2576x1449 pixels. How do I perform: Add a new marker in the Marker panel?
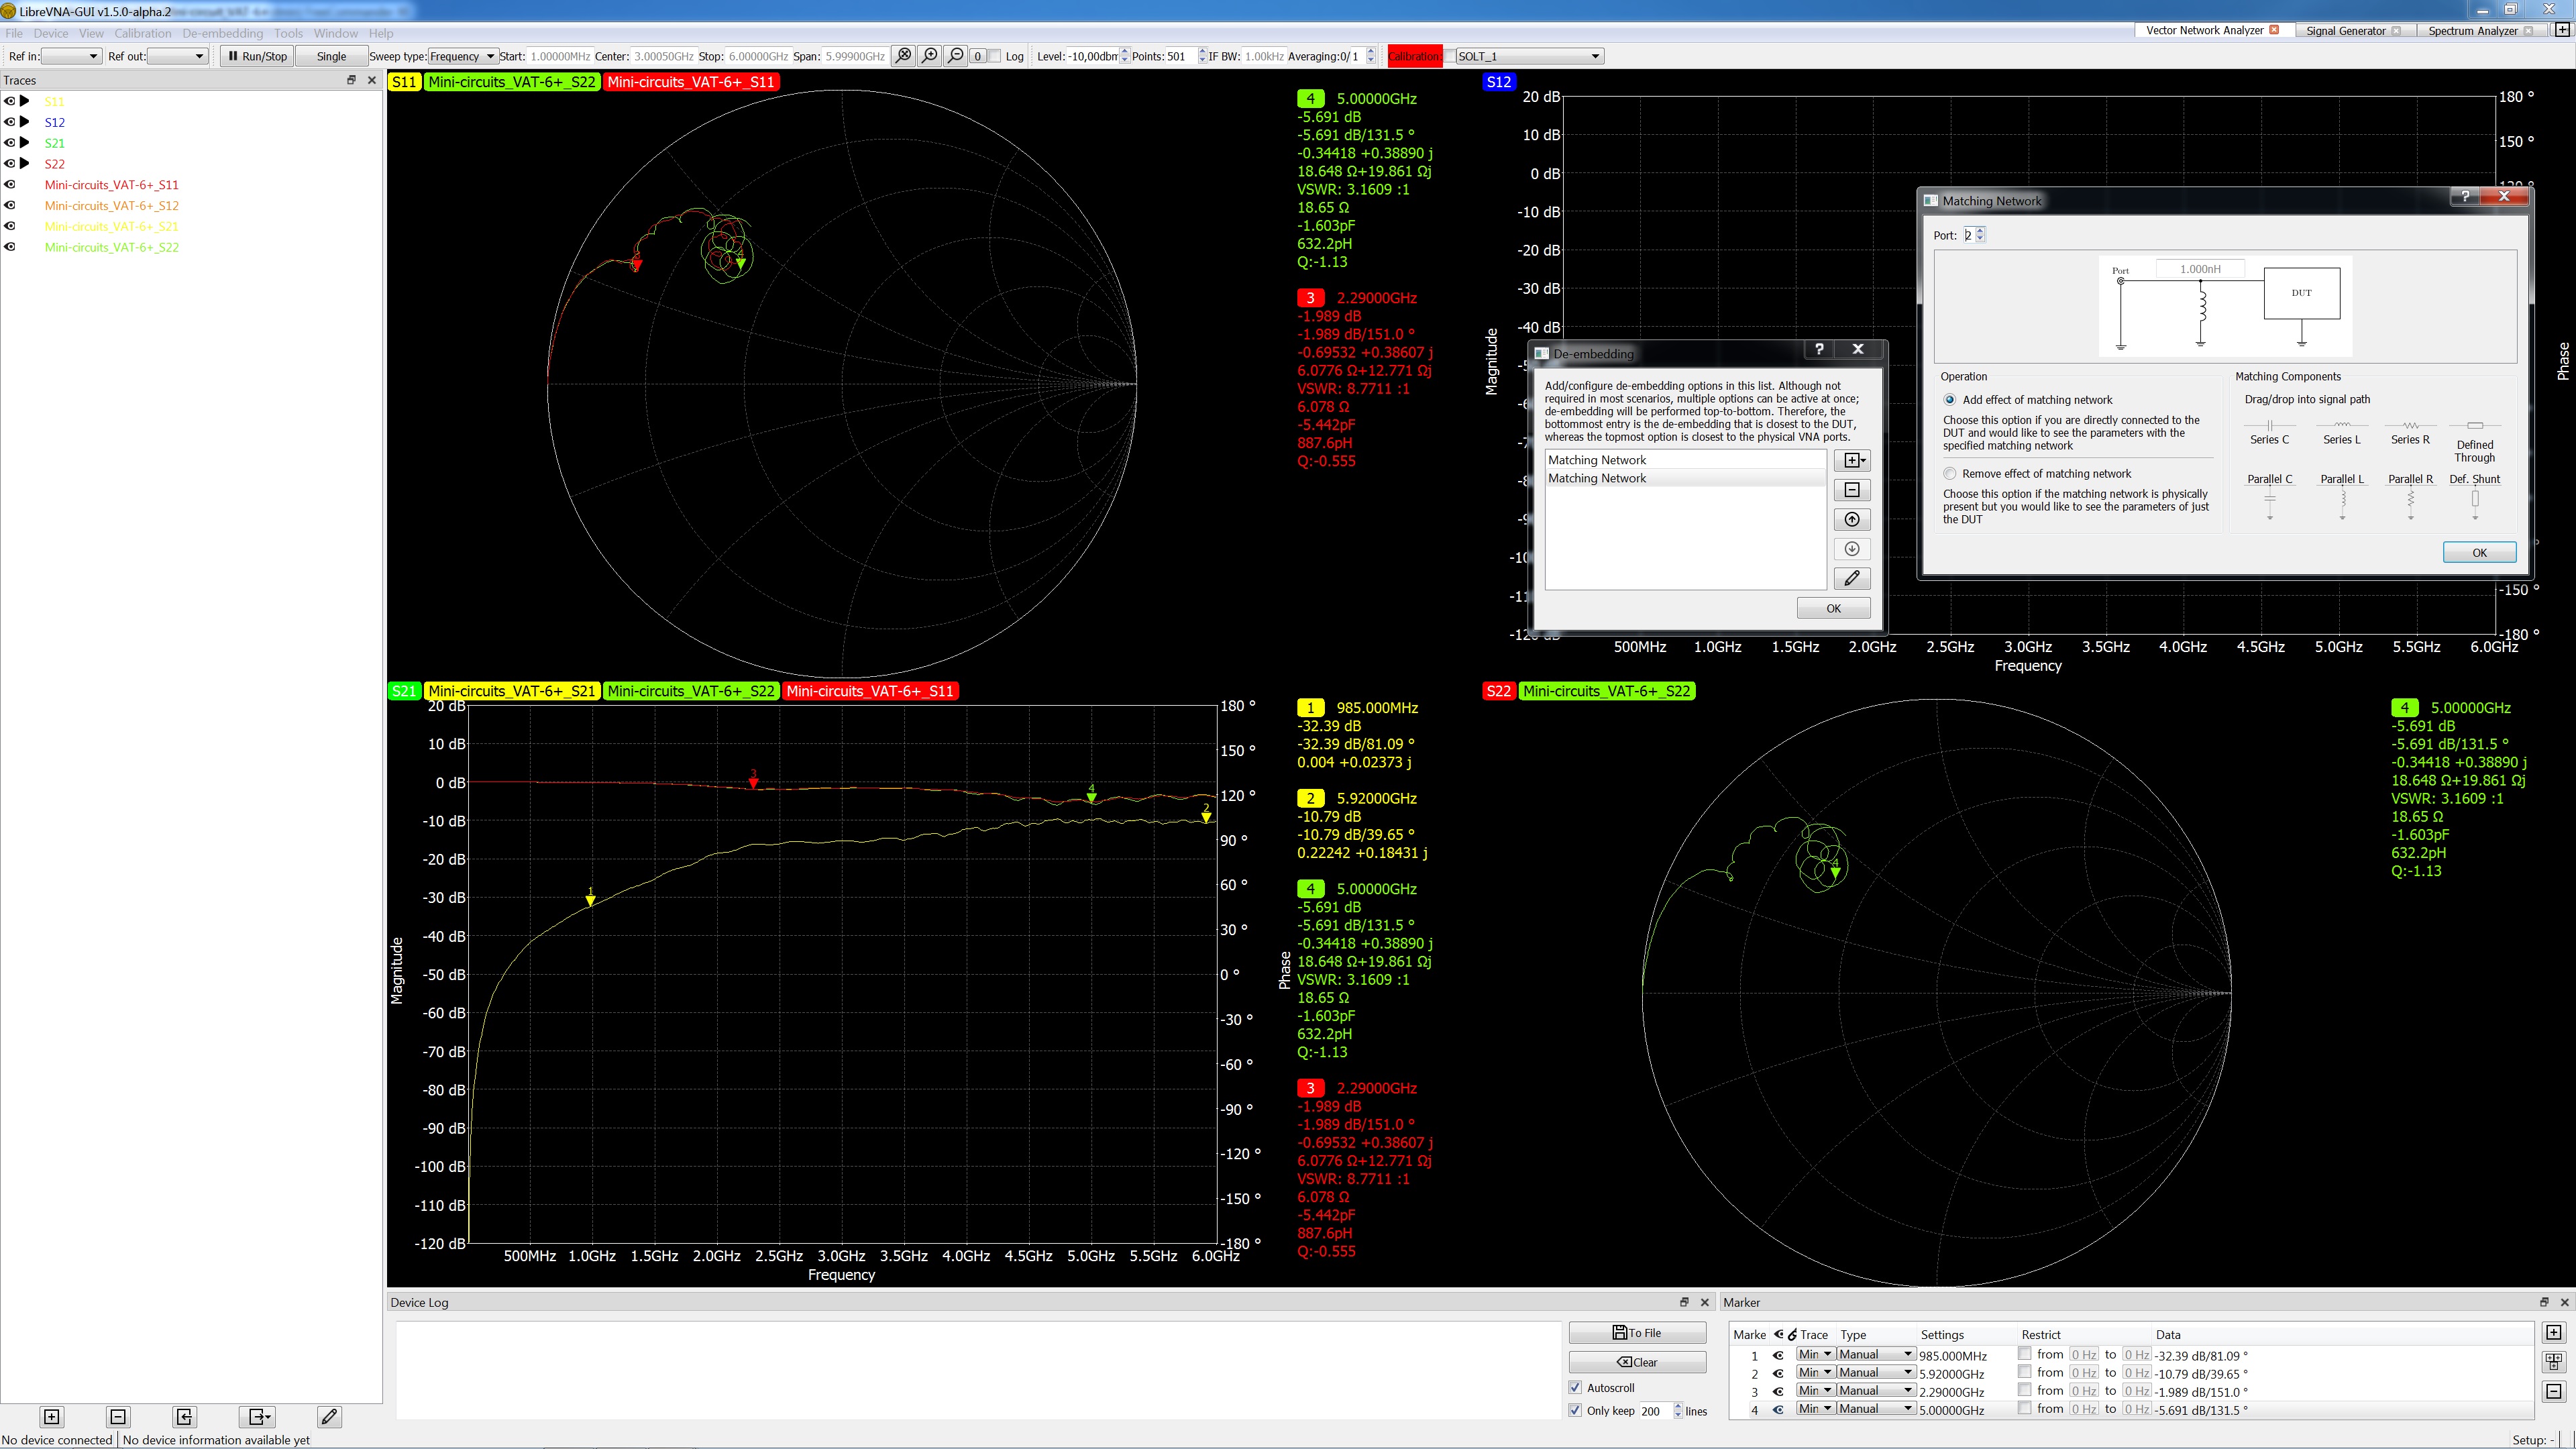(x=2553, y=1333)
